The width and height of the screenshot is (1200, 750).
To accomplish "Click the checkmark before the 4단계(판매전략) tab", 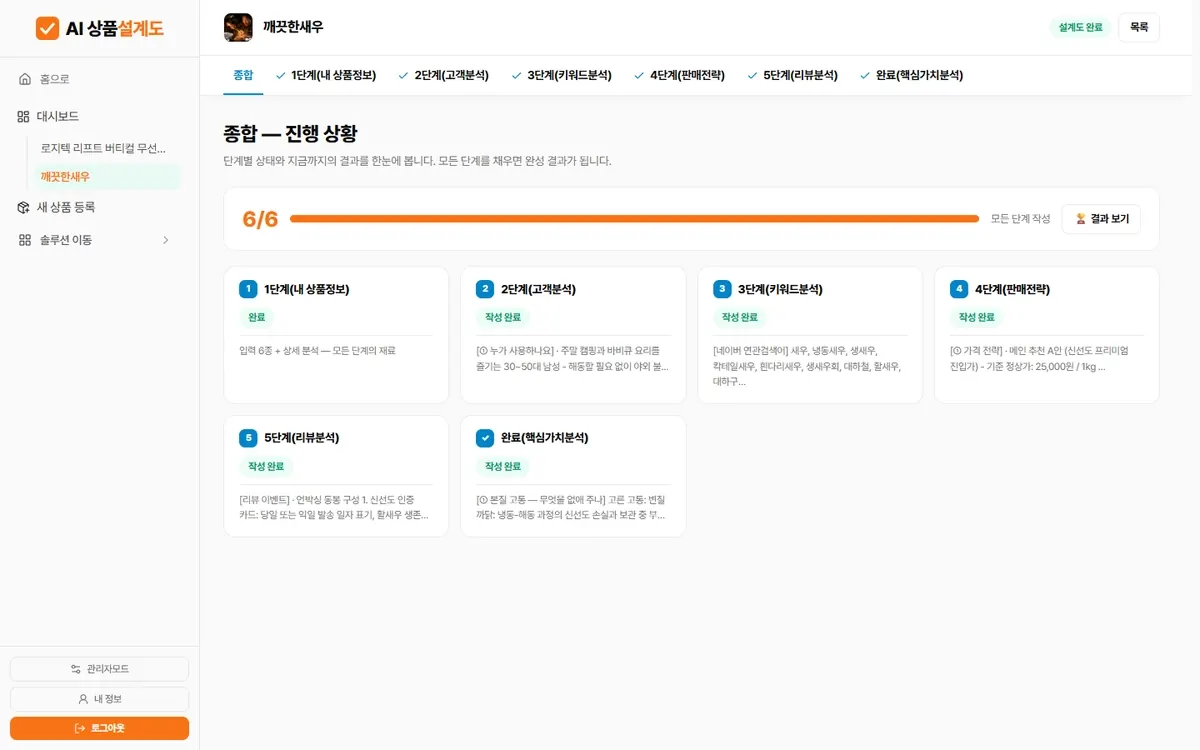I will pyautogui.click(x=639, y=75).
